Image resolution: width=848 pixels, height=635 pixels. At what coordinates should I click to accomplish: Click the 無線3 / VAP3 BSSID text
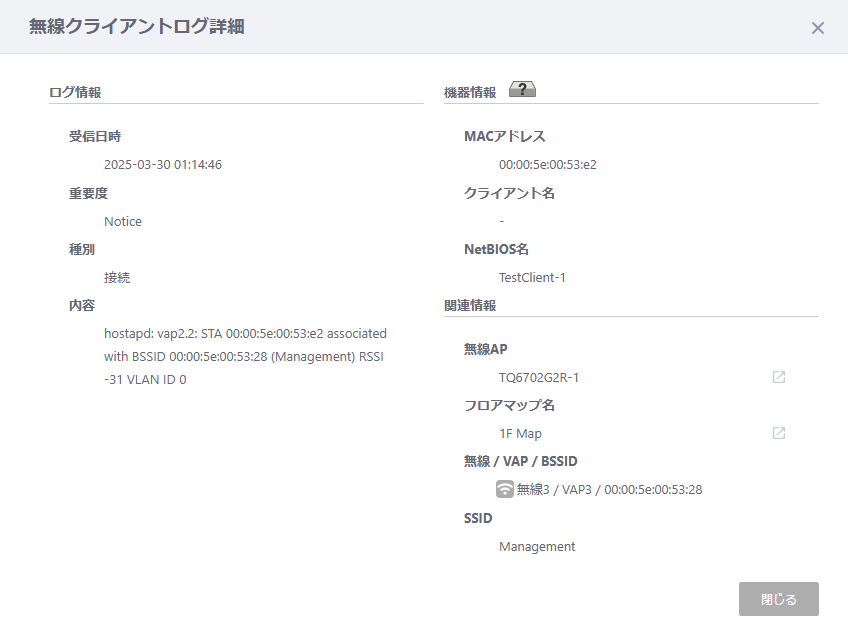pos(610,490)
